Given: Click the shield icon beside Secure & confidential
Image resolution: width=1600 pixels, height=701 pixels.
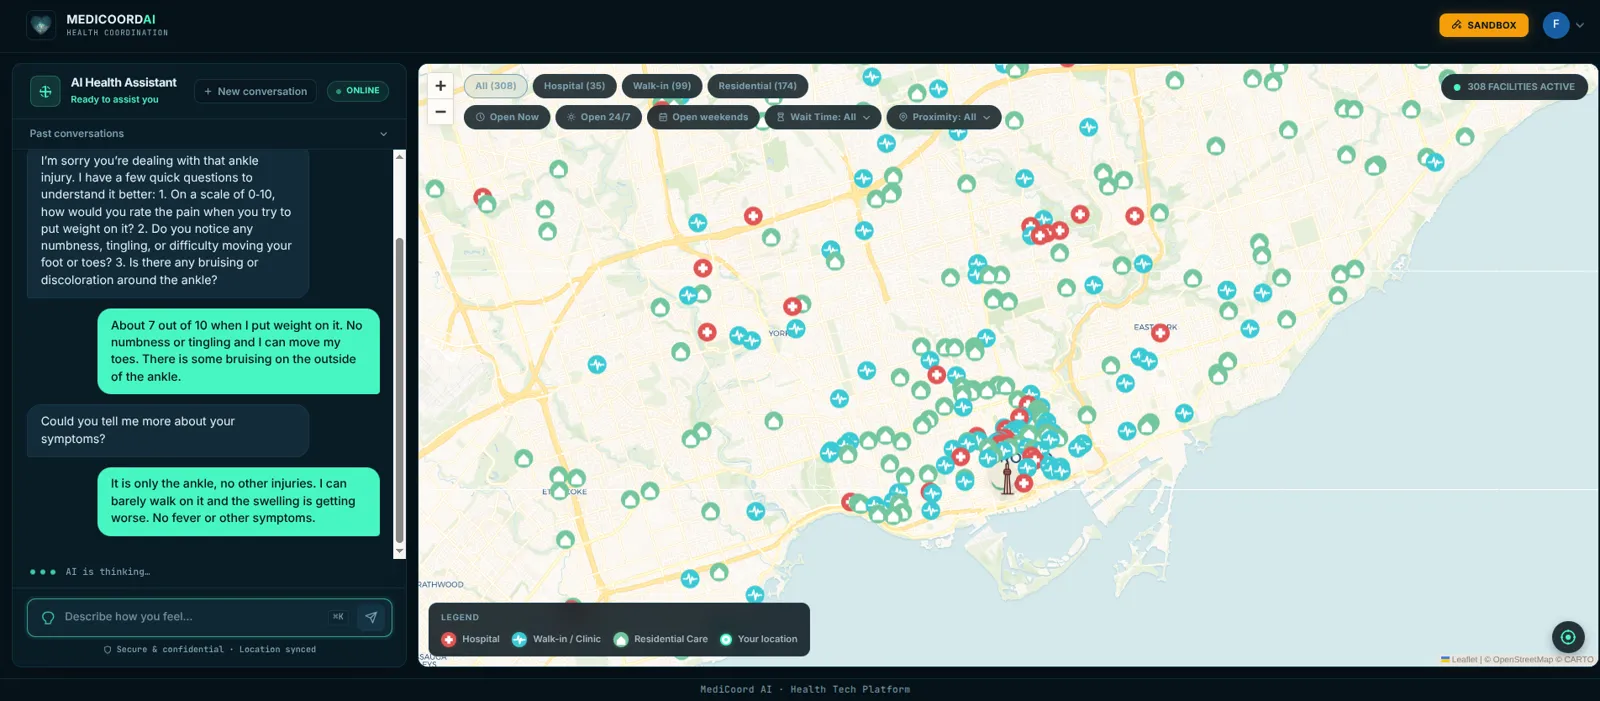Looking at the screenshot, I should tap(108, 650).
